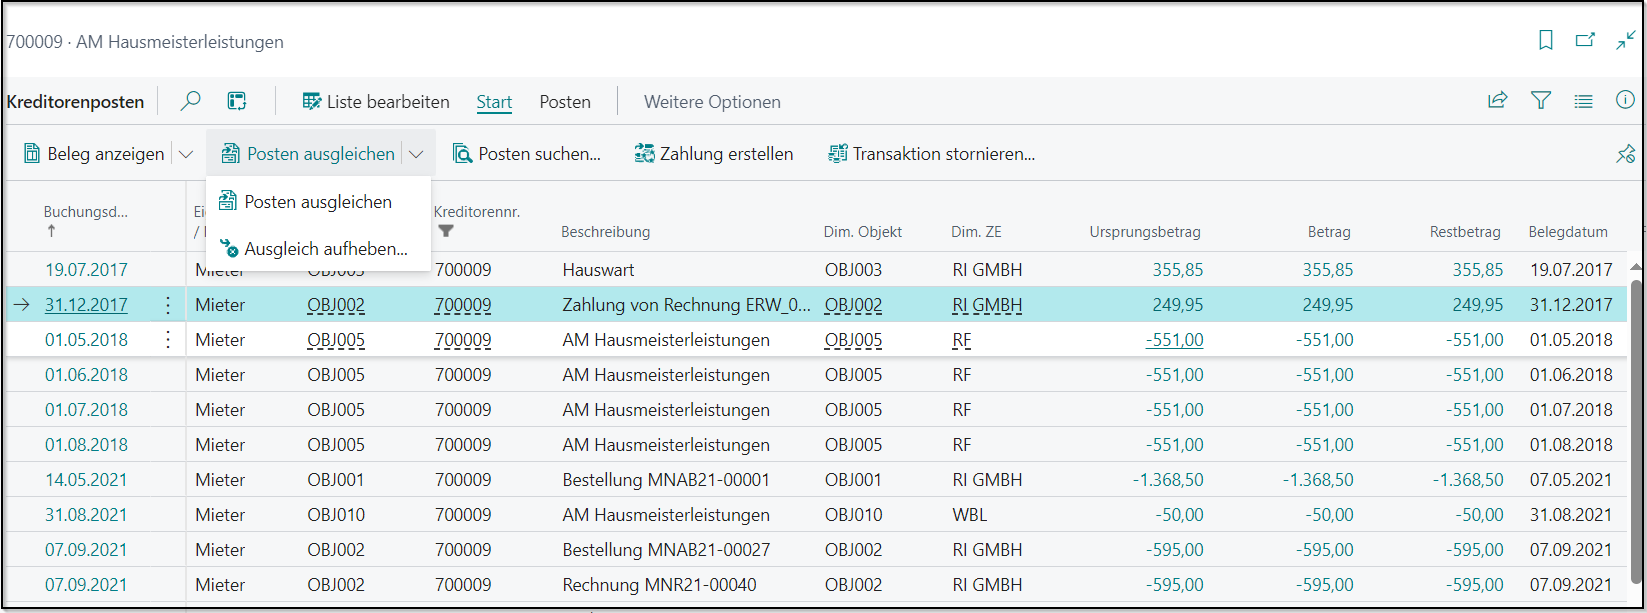Click Beschreibung column header

pos(605,232)
